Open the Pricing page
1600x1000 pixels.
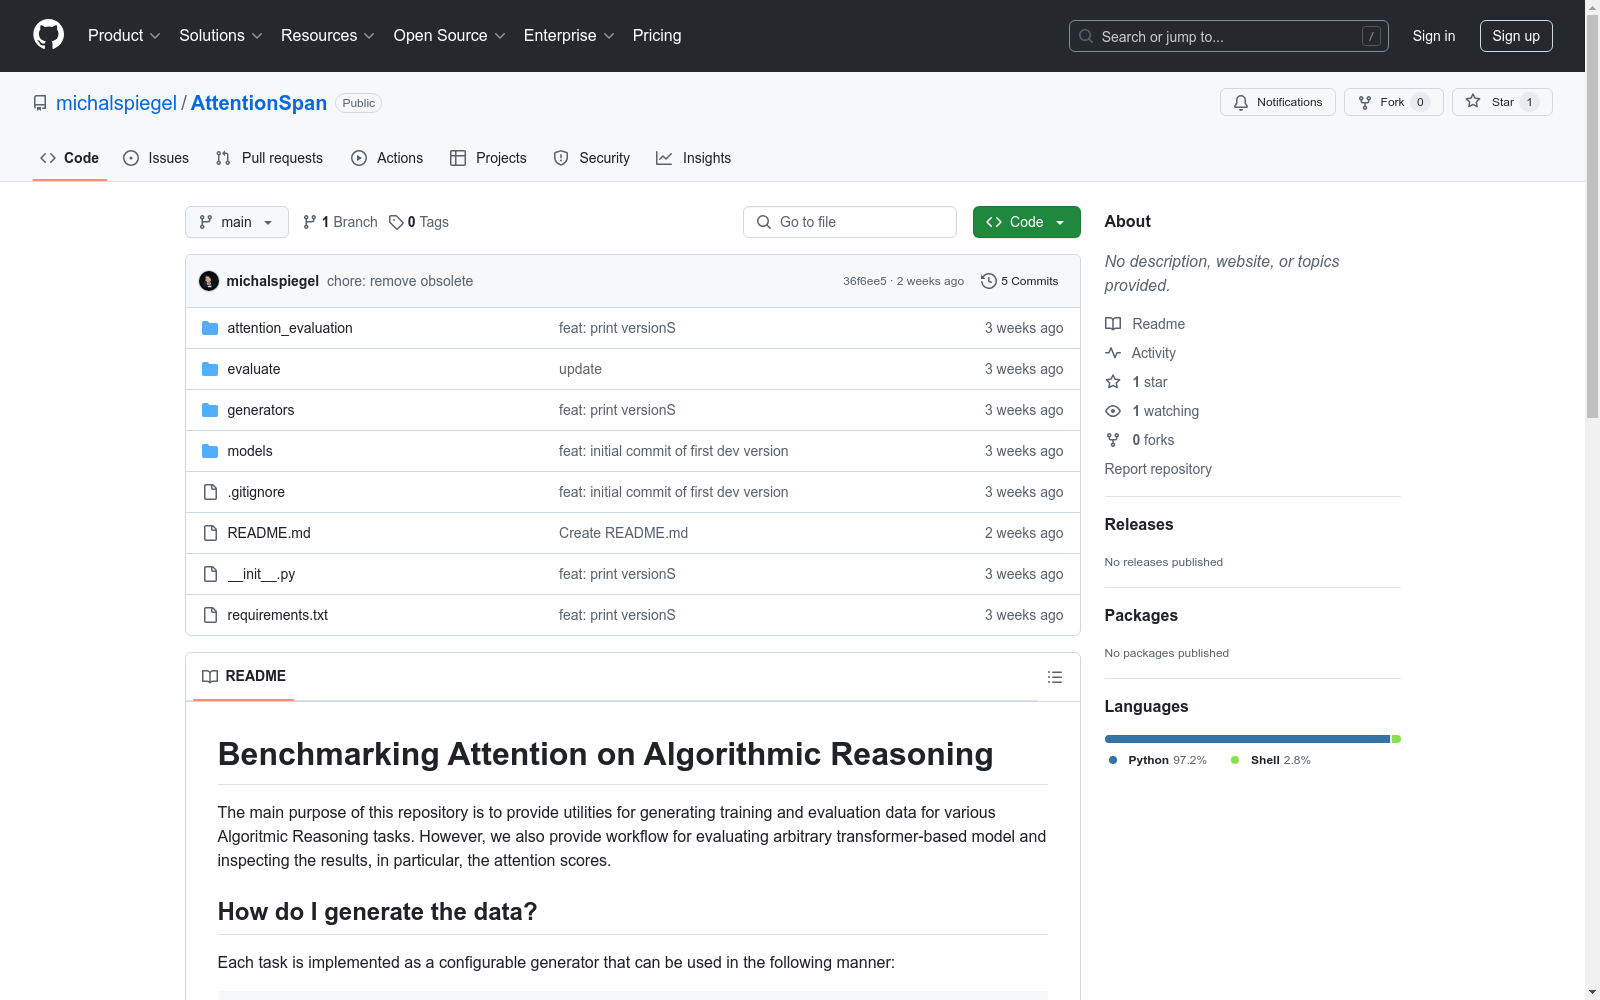657,36
